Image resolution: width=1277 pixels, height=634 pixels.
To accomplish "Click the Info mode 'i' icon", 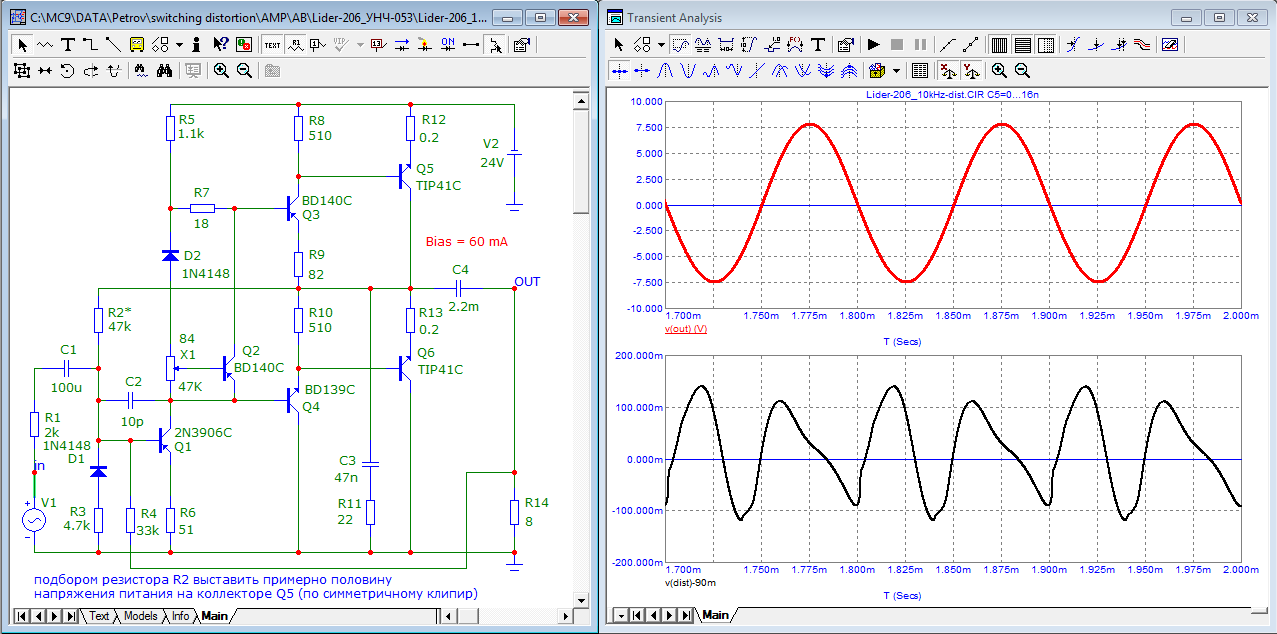I will tap(197, 44).
